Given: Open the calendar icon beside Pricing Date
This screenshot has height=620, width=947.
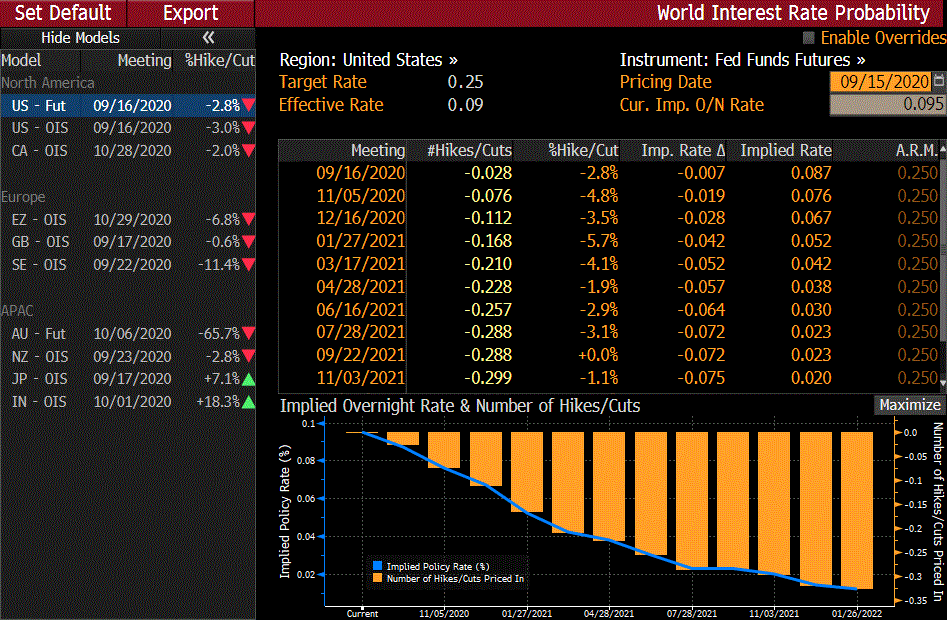Looking at the screenshot, I should coord(938,82).
